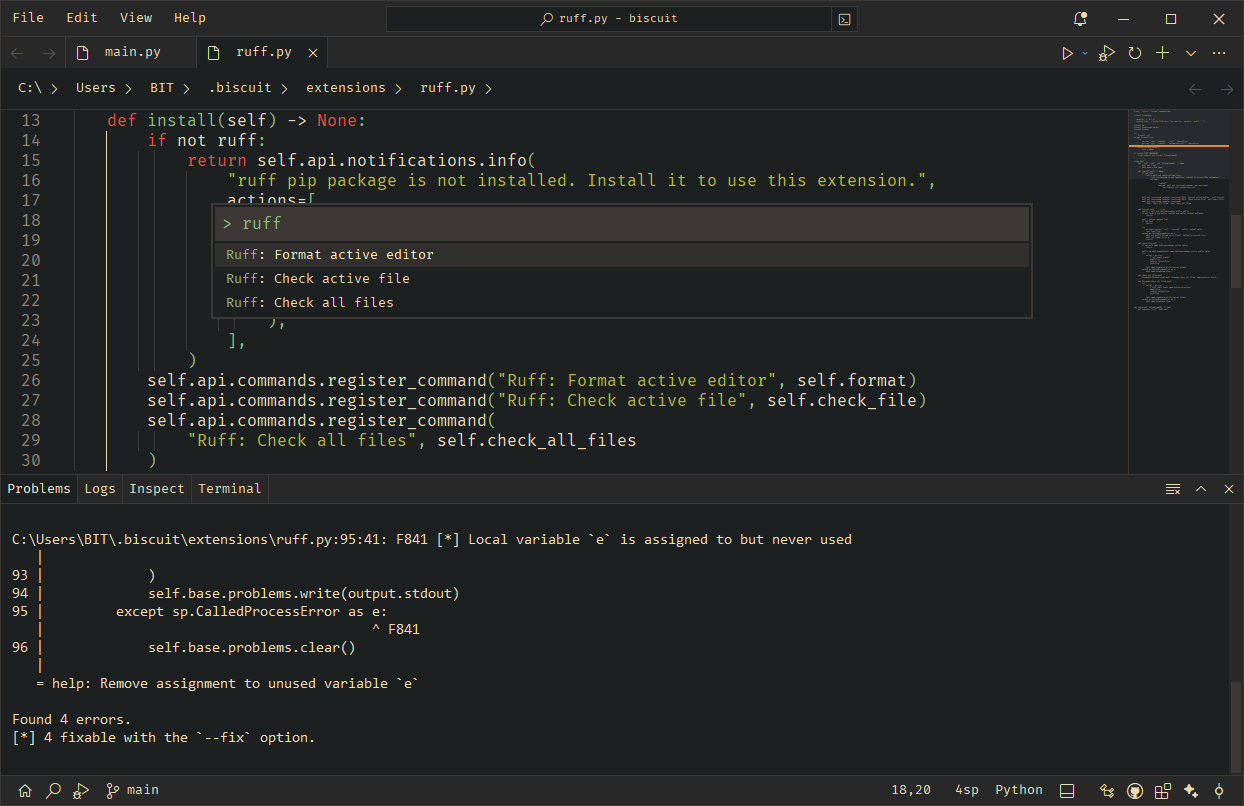
Task: Click the ruff.py breadcrumb segment
Action: point(448,88)
